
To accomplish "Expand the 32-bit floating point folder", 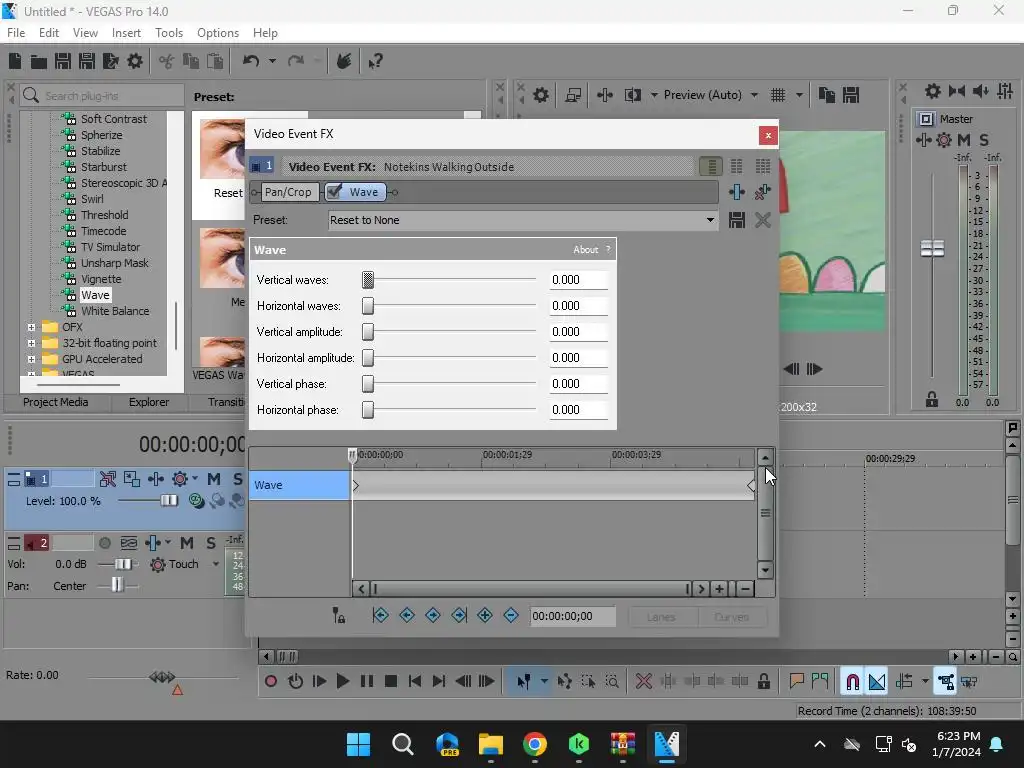I will [x=31, y=344].
